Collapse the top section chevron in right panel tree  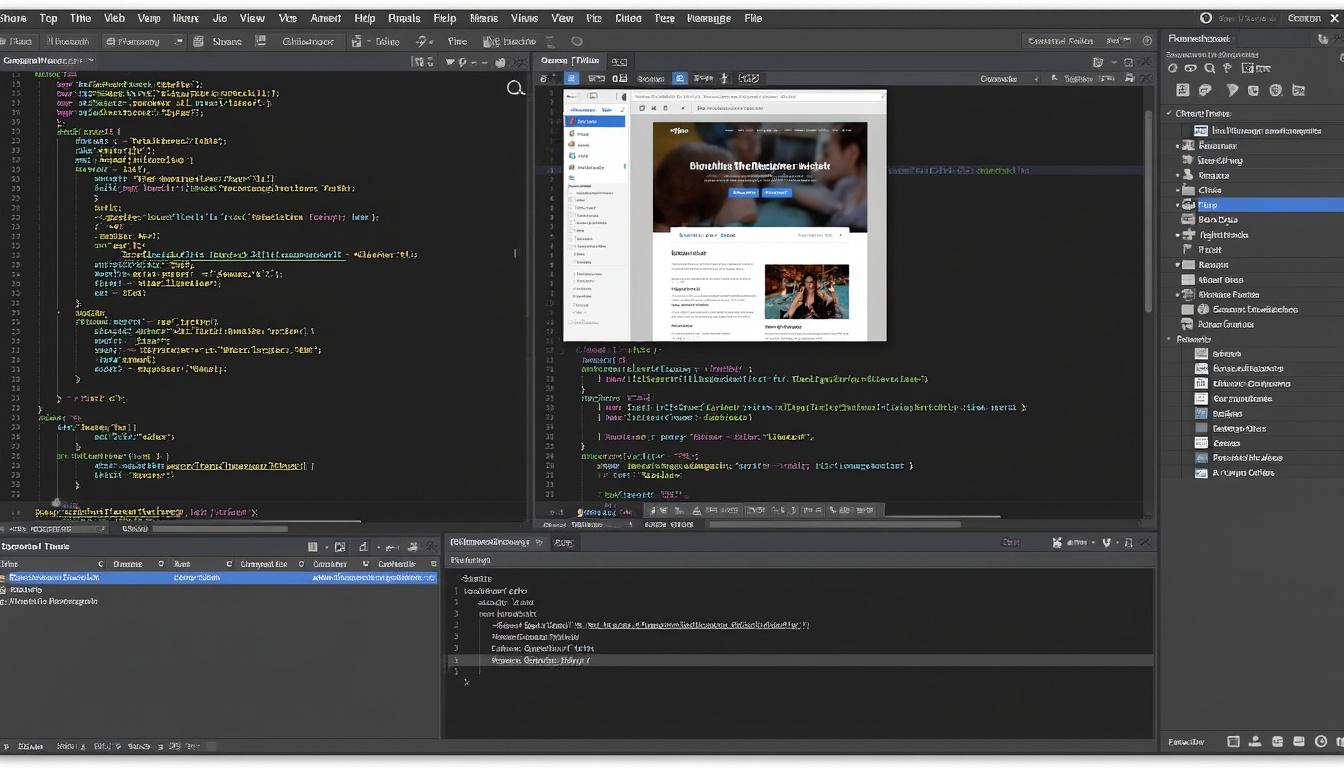tap(1169, 114)
